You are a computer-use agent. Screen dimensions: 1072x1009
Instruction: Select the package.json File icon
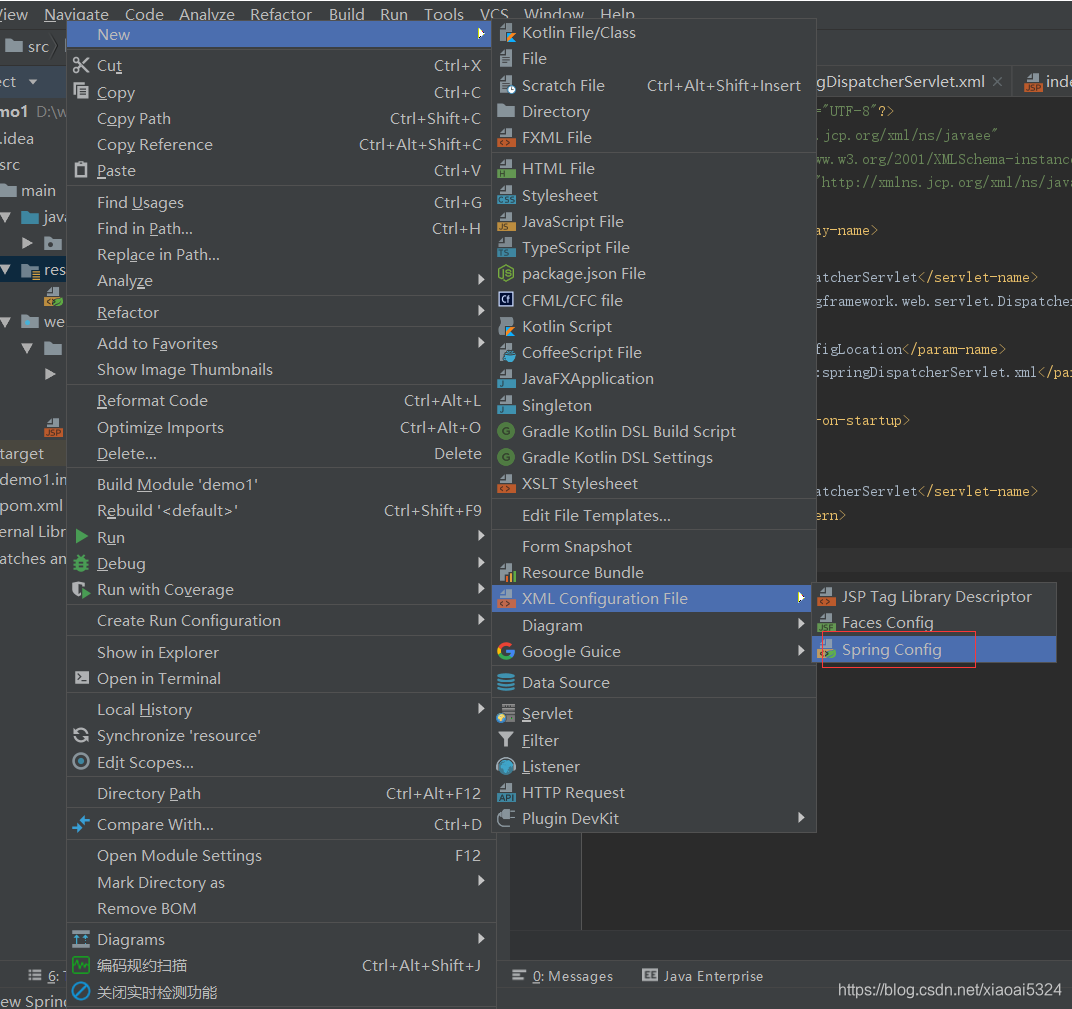(507, 274)
